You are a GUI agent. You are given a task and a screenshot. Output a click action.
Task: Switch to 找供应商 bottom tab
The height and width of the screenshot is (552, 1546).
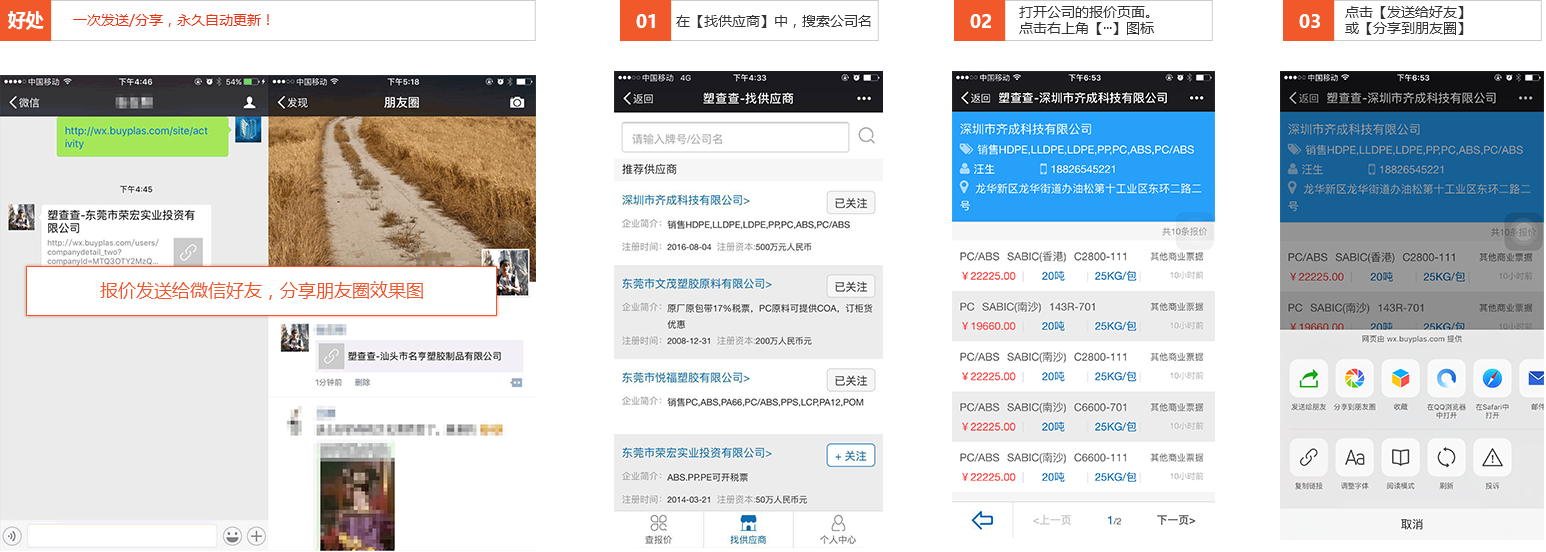click(x=748, y=530)
